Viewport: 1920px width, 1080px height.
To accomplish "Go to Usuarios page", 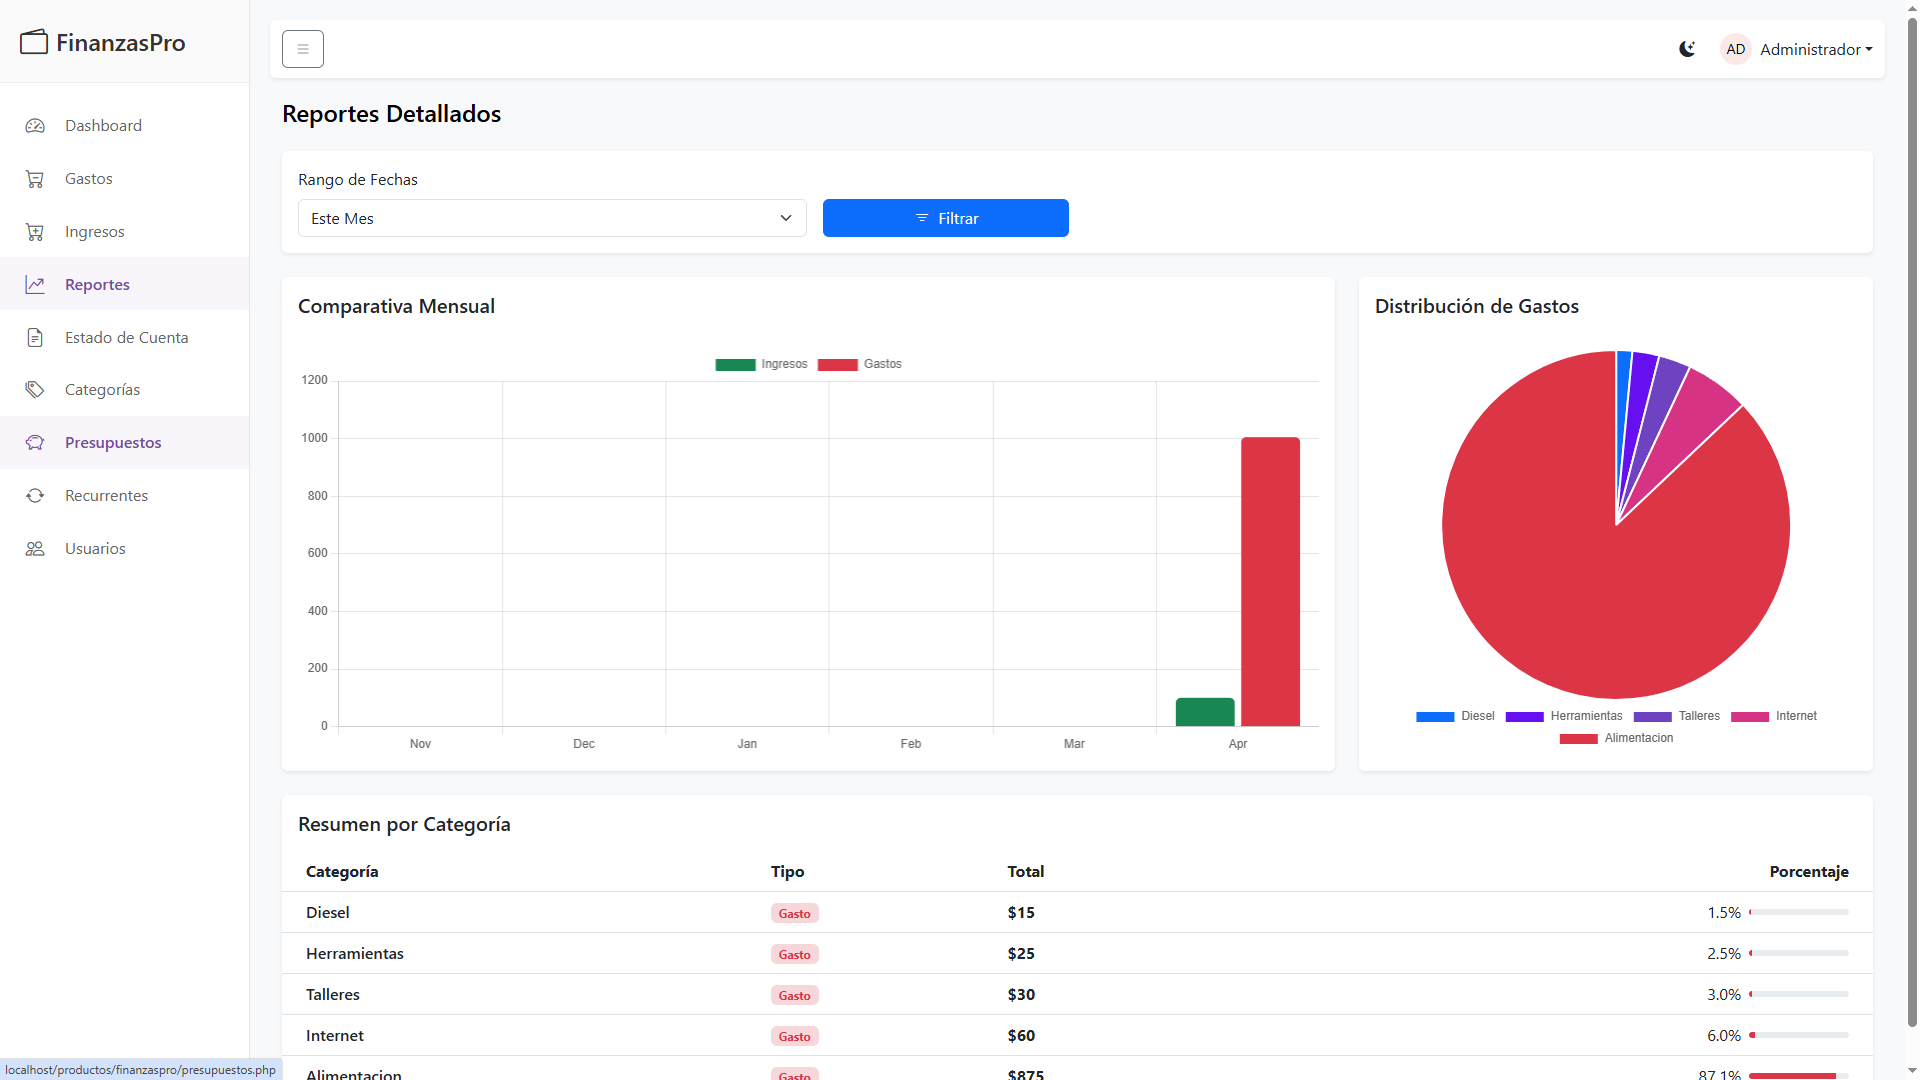I will 124,549.
